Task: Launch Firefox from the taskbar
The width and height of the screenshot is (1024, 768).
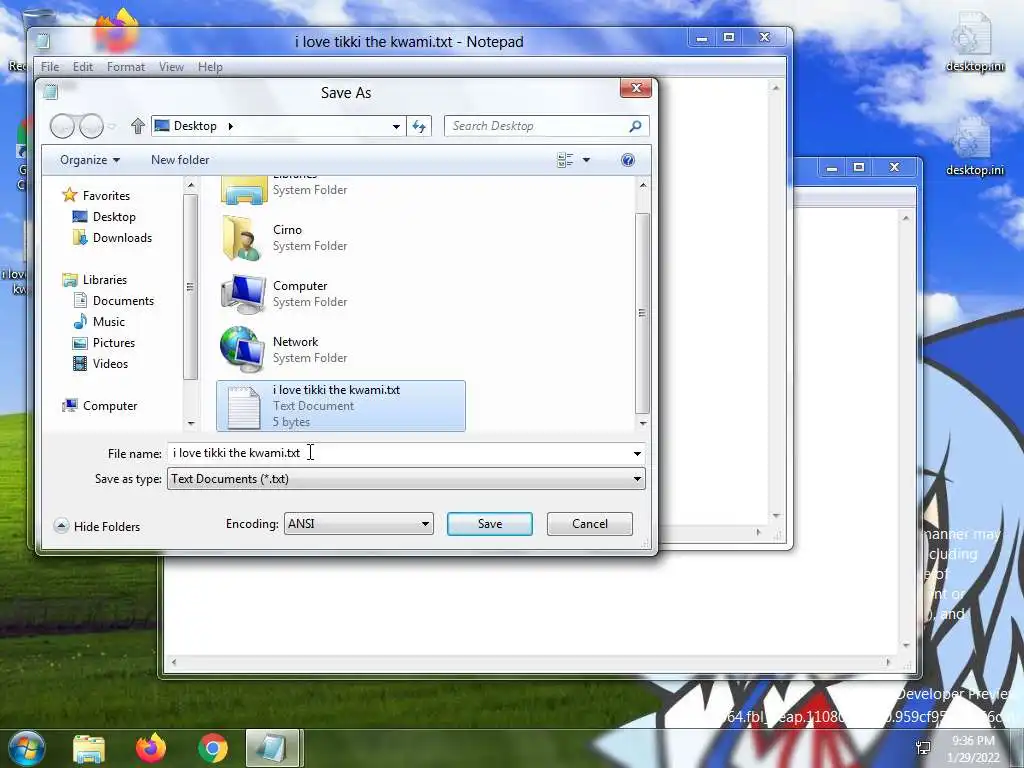Action: pyautogui.click(x=151, y=748)
